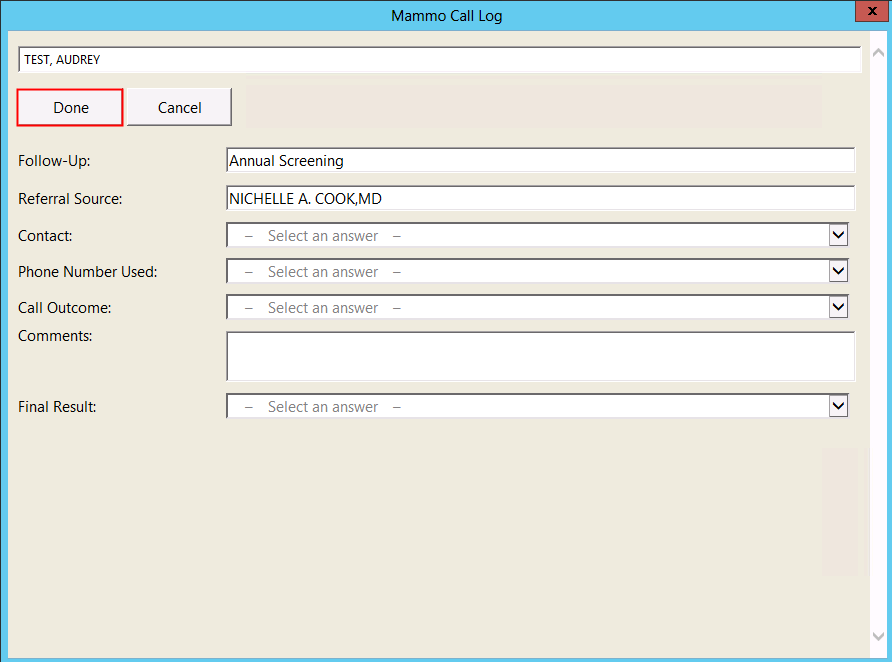Image resolution: width=892 pixels, height=662 pixels.
Task: Open the Phone Number Used dropdown arrow
Action: [838, 272]
